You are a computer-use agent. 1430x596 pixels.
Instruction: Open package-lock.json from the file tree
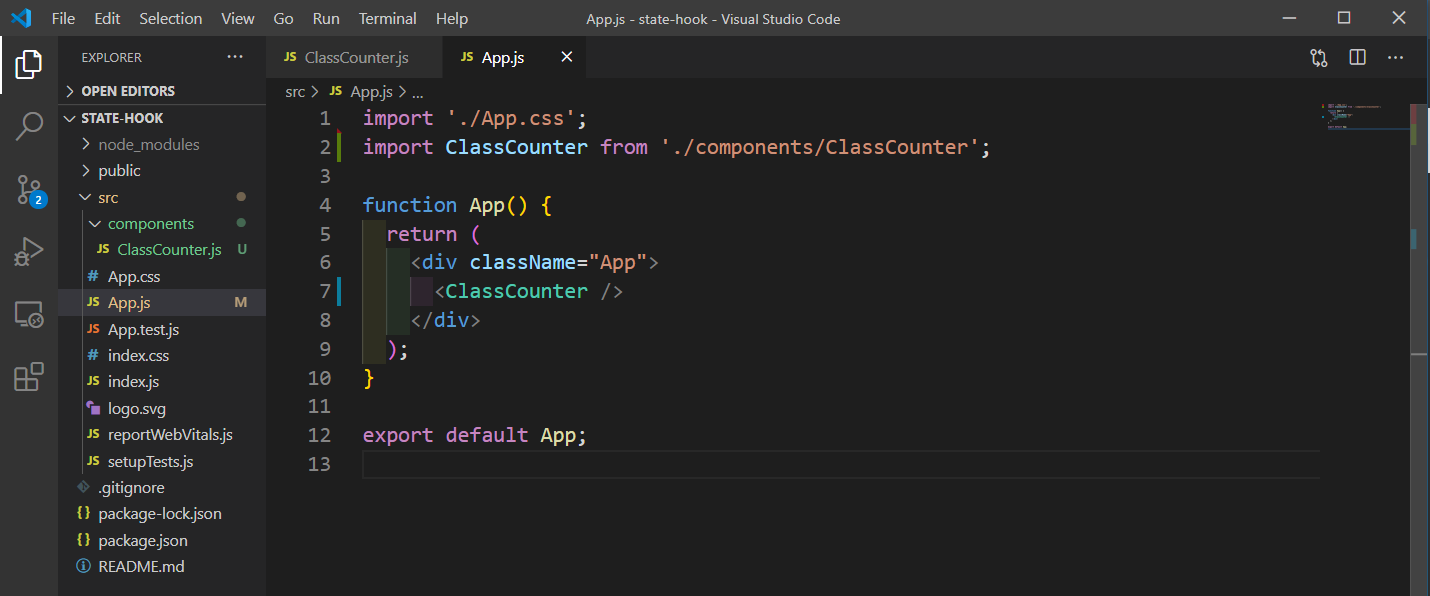(162, 513)
